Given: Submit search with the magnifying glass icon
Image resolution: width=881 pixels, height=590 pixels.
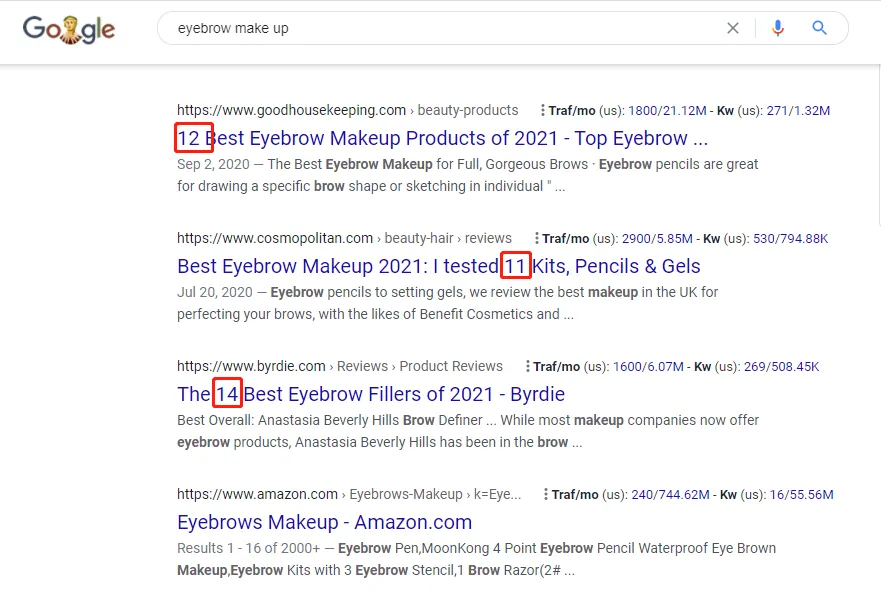Looking at the screenshot, I should point(820,28).
